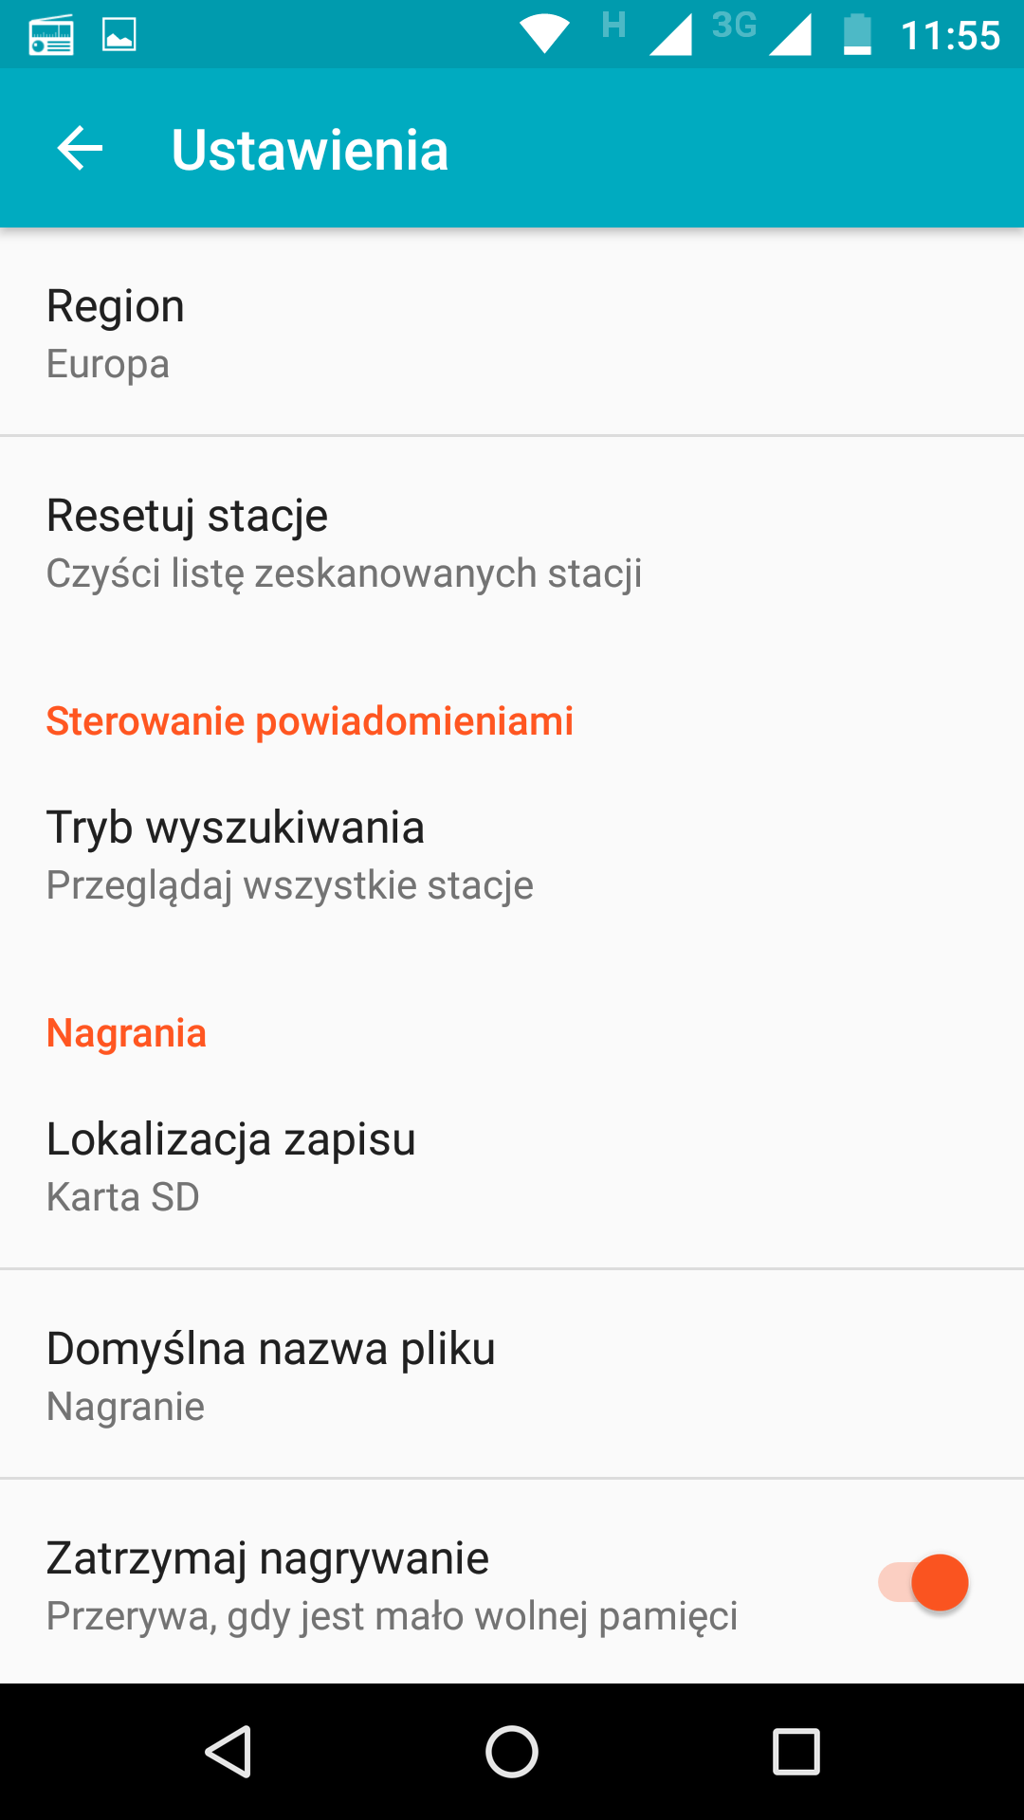Tap the Sterowanie powiadomieniami section header
Image resolution: width=1024 pixels, height=1820 pixels.
click(310, 721)
